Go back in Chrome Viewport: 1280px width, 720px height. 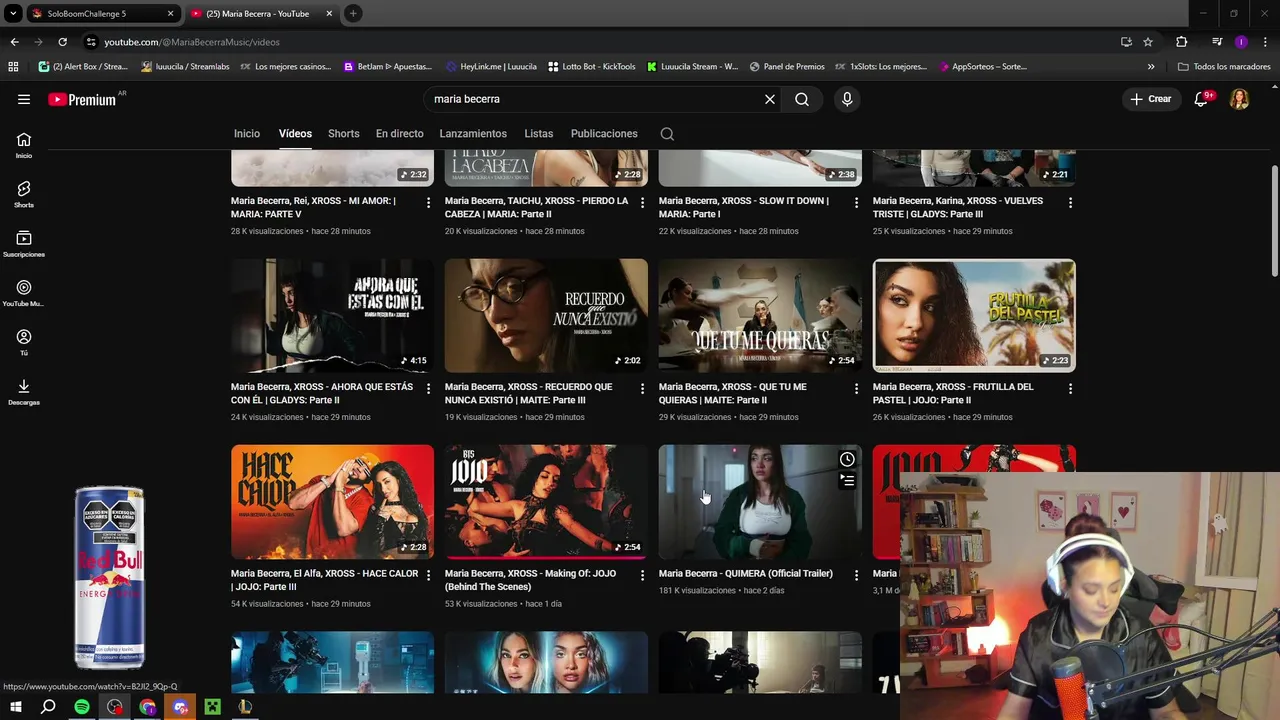click(14, 42)
